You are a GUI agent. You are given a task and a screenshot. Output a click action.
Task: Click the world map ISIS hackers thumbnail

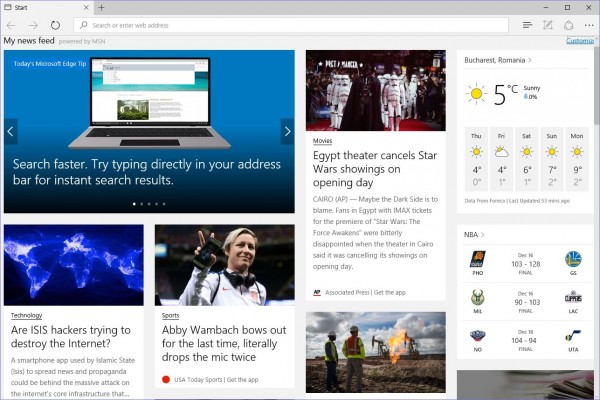[x=76, y=264]
